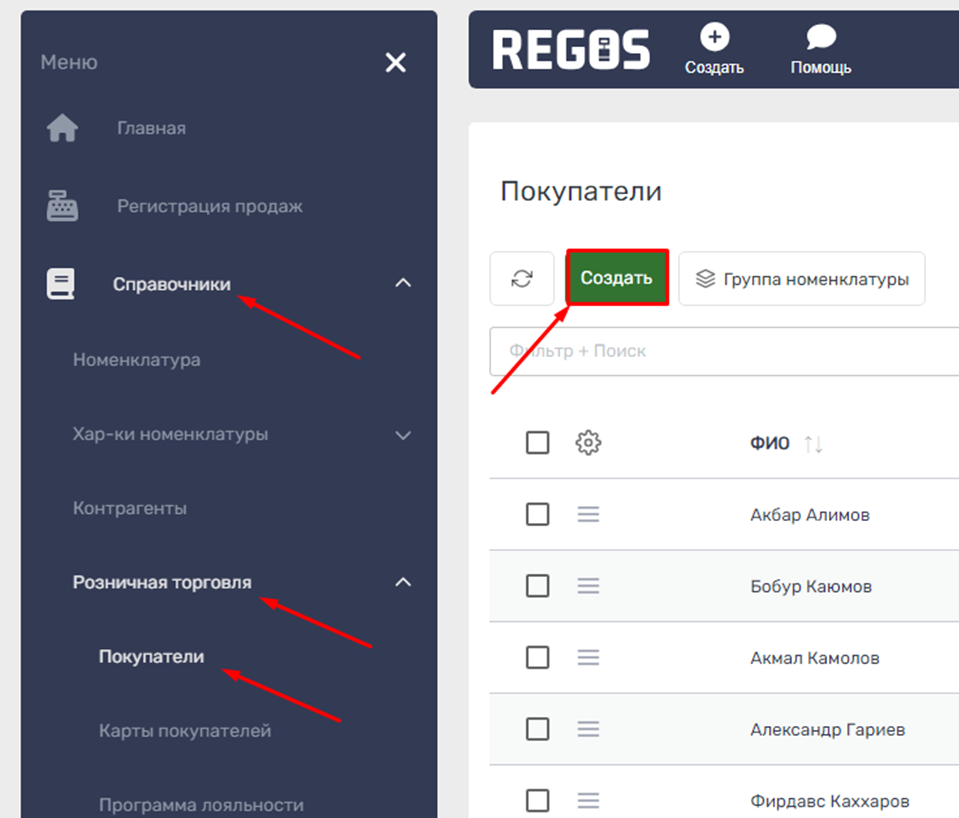
Task: Collapse the Справочники section chevron
Action: click(x=403, y=283)
